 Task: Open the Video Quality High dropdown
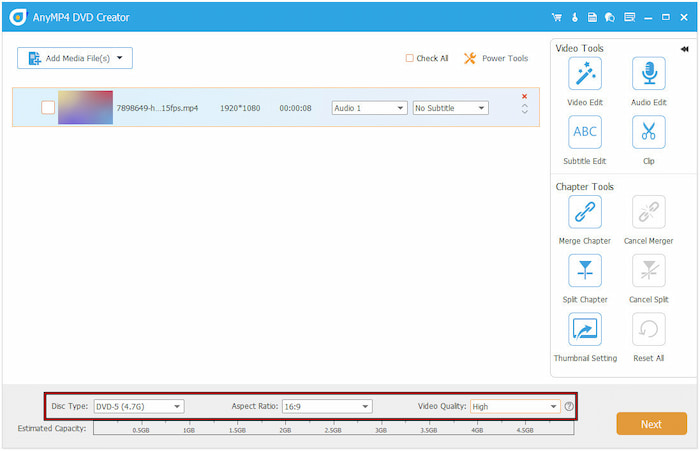(514, 406)
